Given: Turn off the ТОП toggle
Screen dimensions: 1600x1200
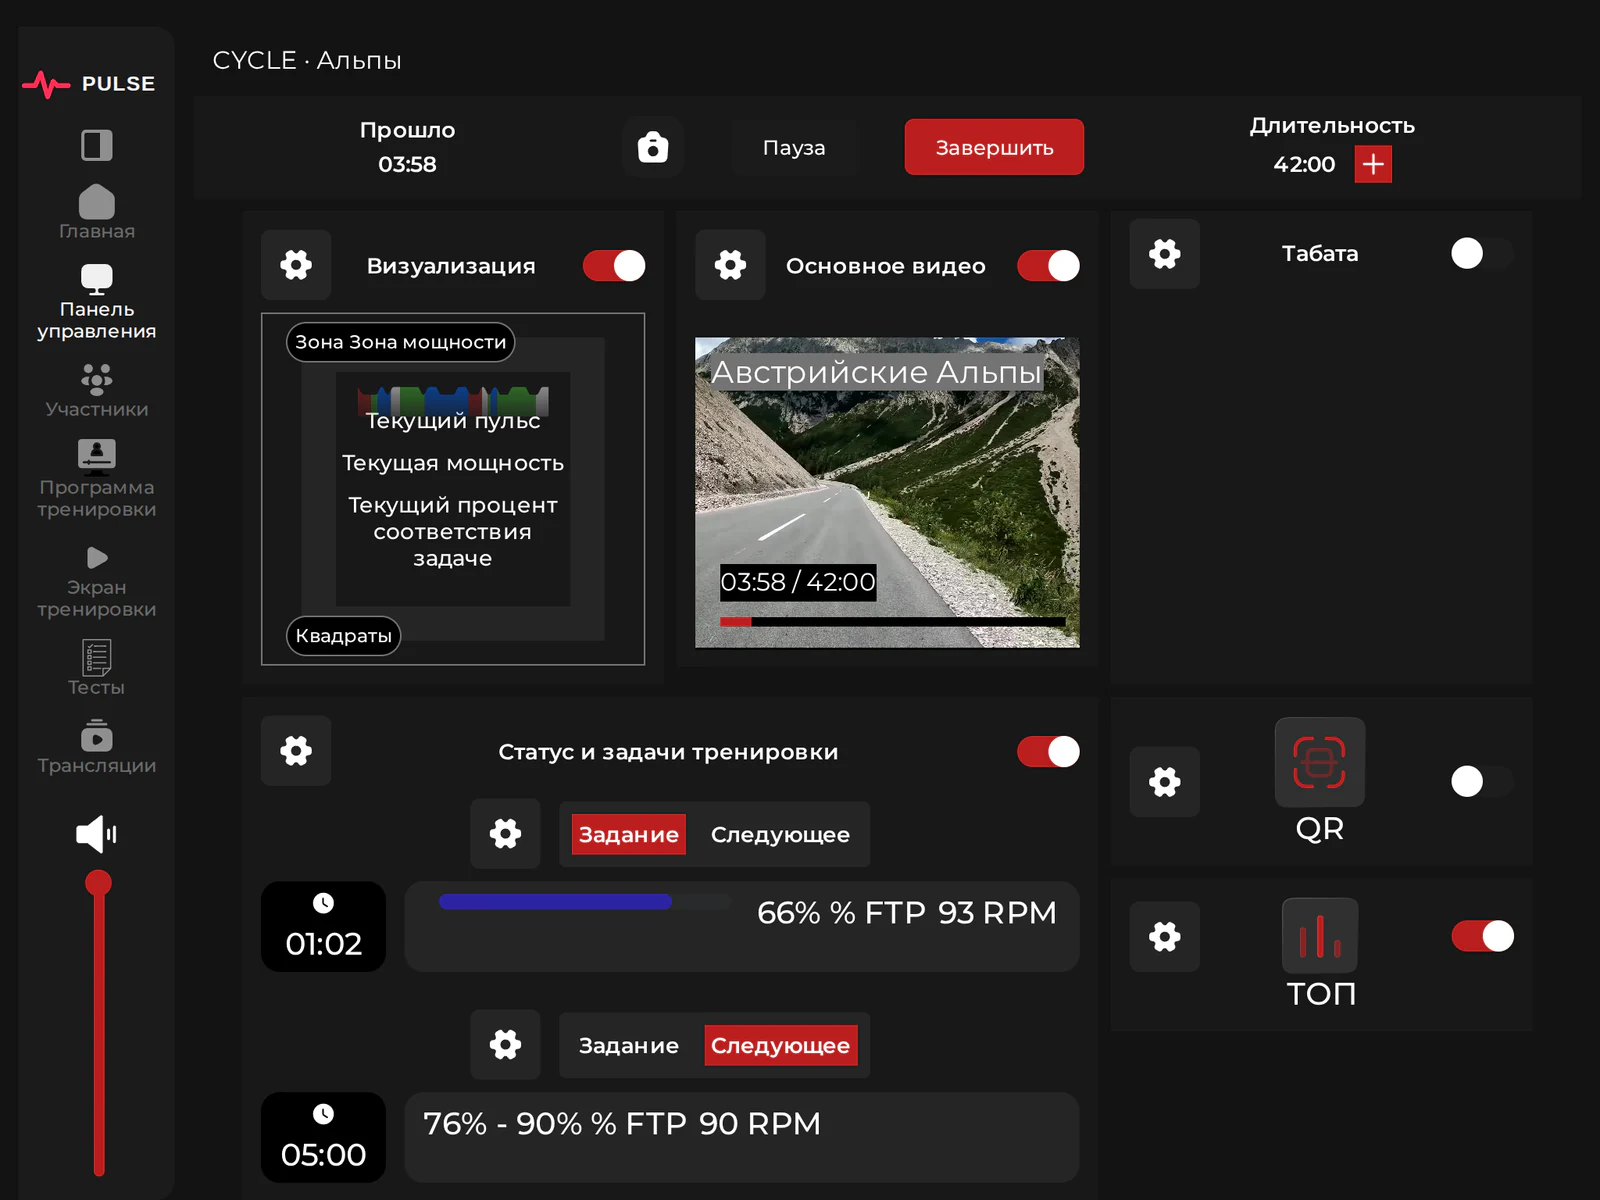Looking at the screenshot, I should pyautogui.click(x=1482, y=936).
